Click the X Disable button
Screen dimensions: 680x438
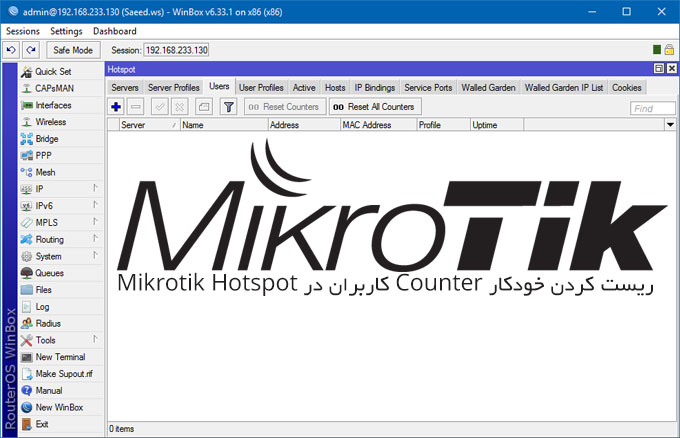180,107
